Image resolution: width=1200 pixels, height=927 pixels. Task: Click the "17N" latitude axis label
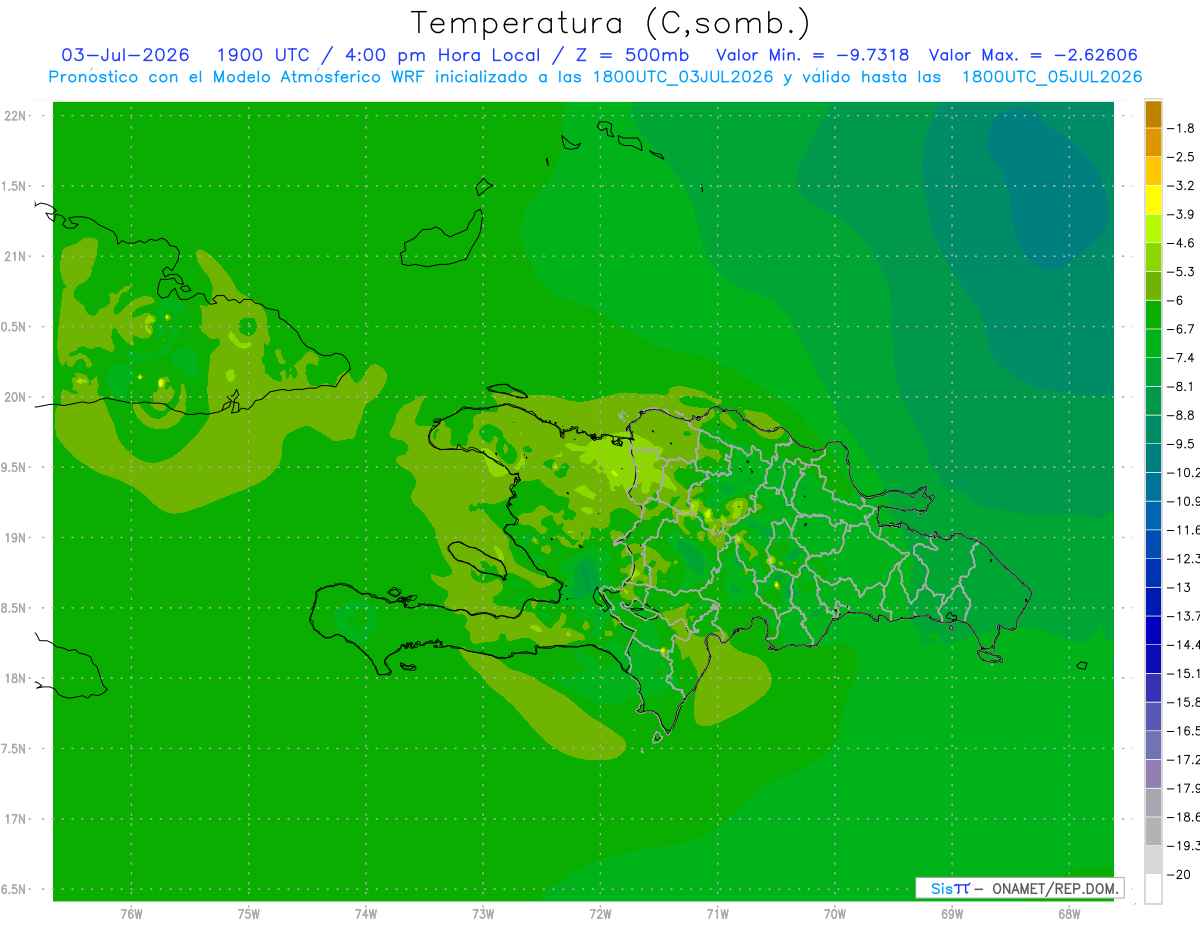click(x=15, y=819)
